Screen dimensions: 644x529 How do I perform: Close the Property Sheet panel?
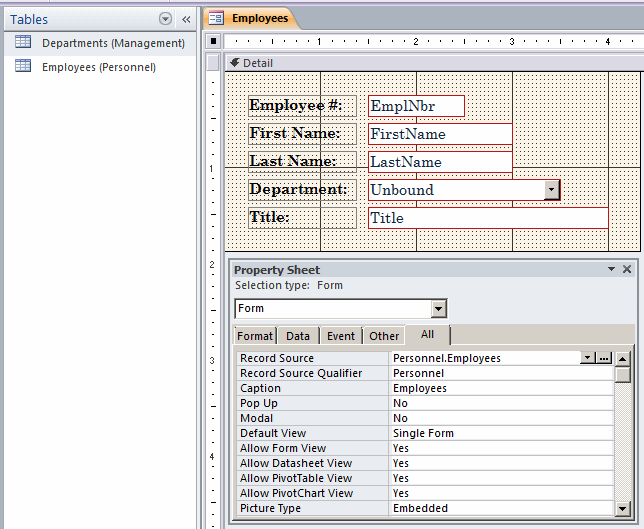pos(627,269)
